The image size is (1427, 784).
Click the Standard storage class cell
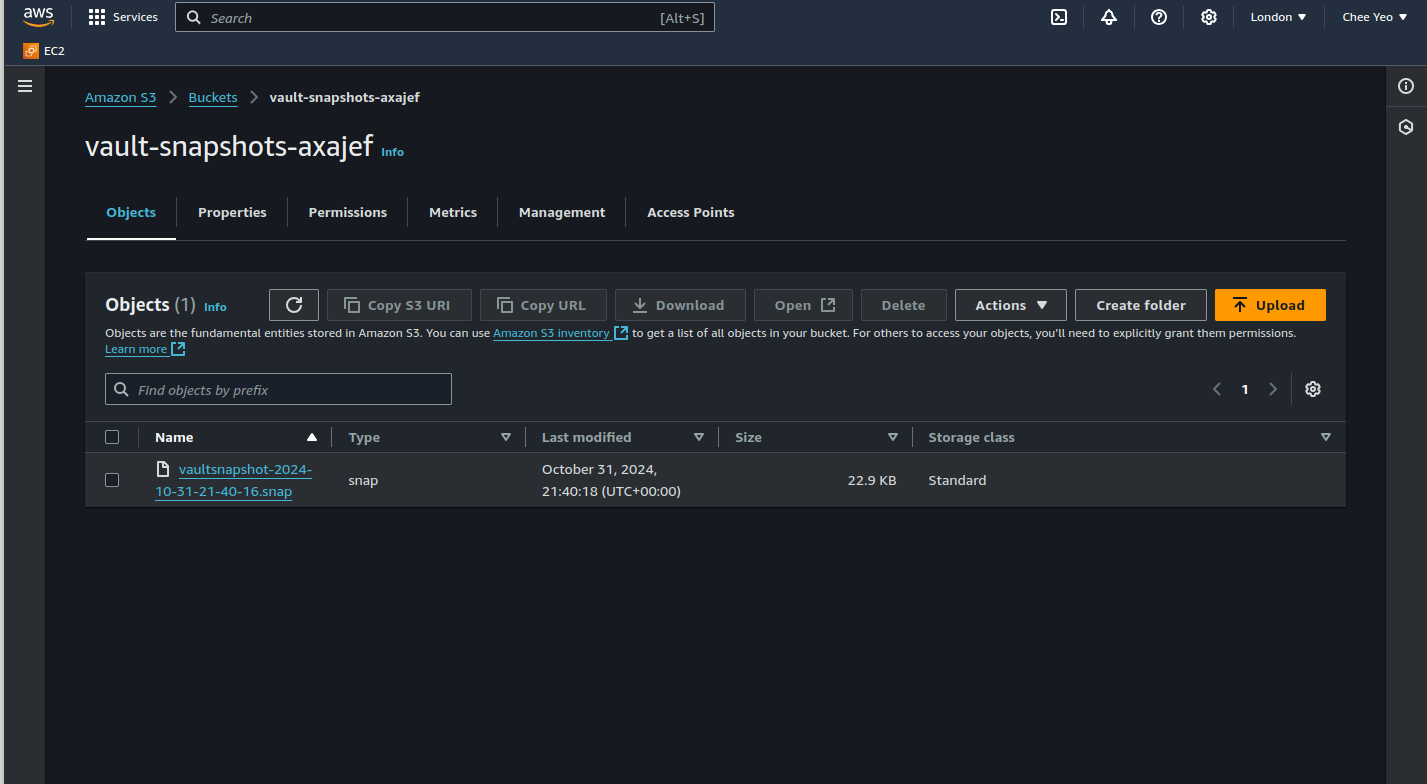point(957,480)
